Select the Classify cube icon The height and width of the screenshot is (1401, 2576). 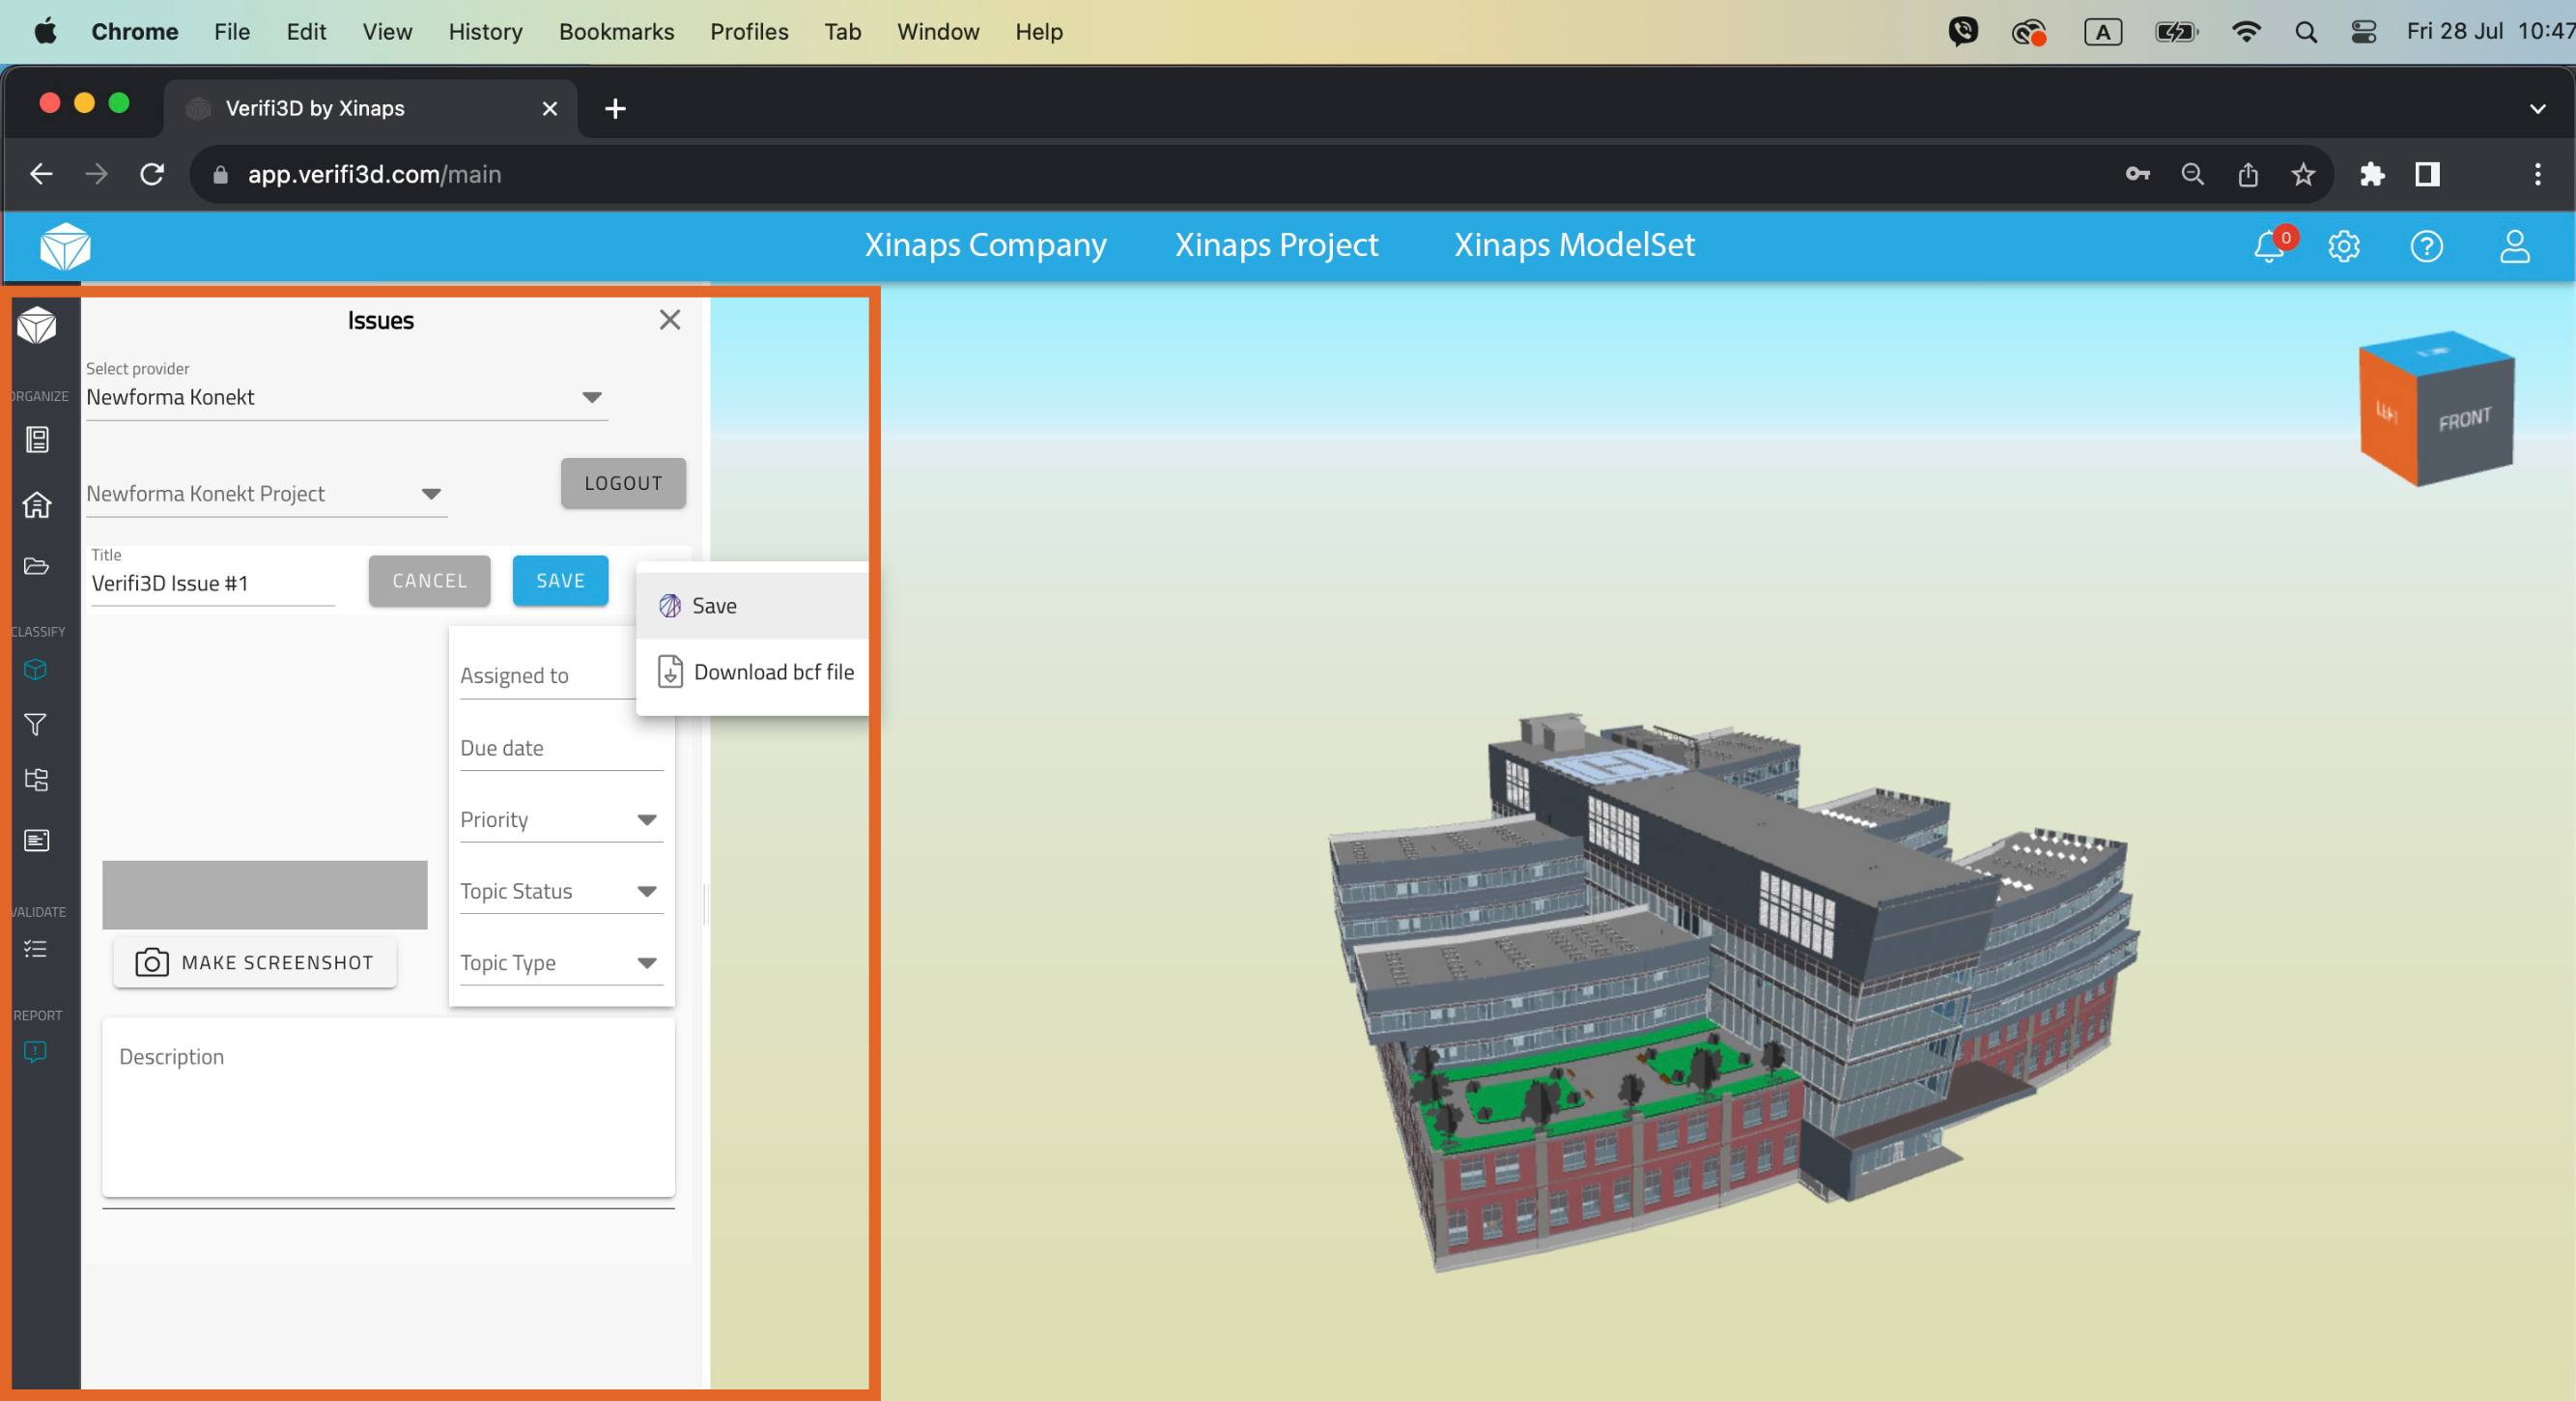(36, 670)
